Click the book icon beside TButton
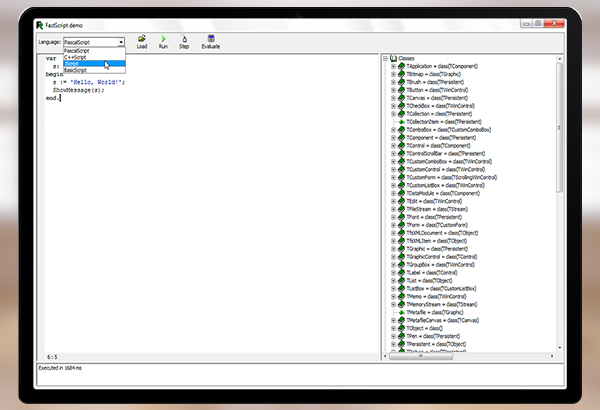 click(x=402, y=90)
